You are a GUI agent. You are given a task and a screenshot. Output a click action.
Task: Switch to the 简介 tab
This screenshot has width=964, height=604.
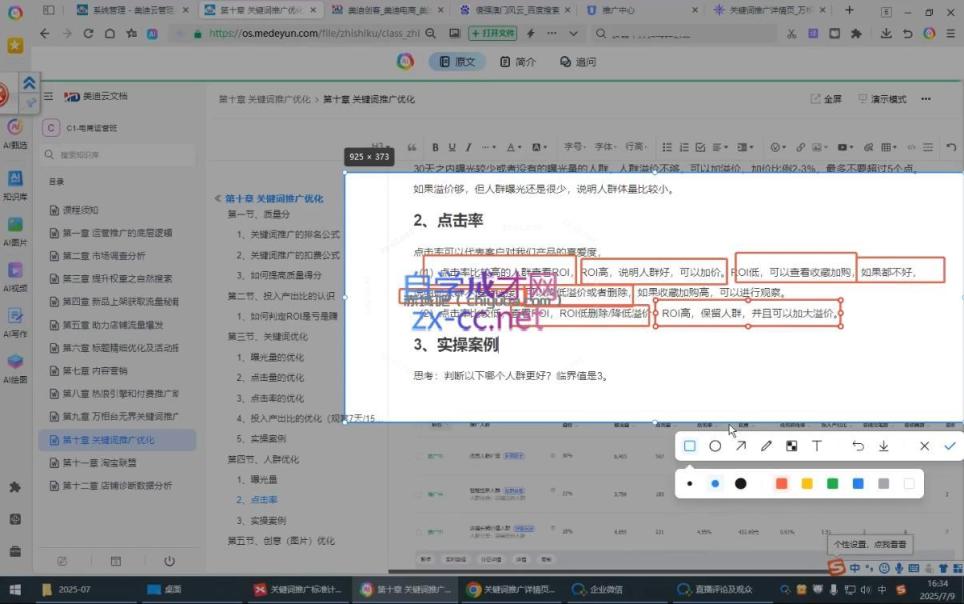(518, 62)
